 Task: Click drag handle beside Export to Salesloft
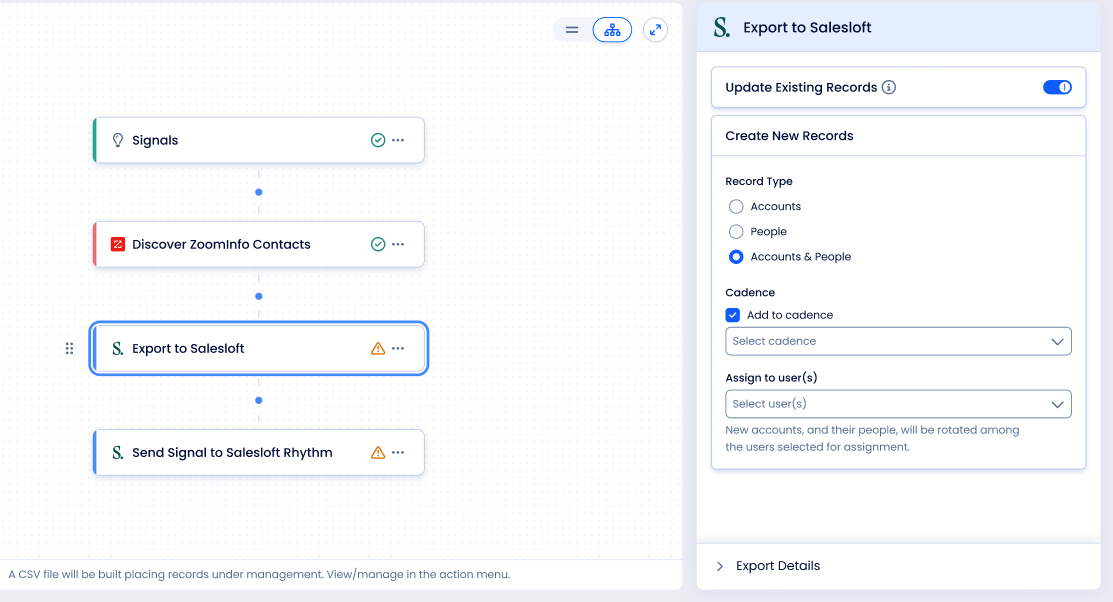(x=70, y=349)
